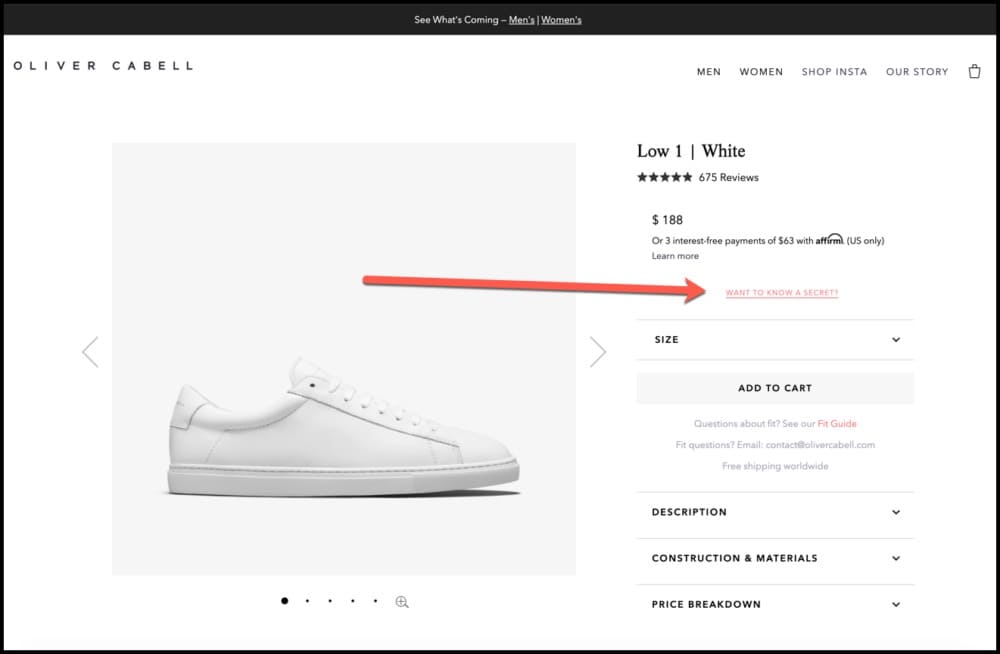
Task: Expand Construction & Materials section
Action: pos(775,558)
